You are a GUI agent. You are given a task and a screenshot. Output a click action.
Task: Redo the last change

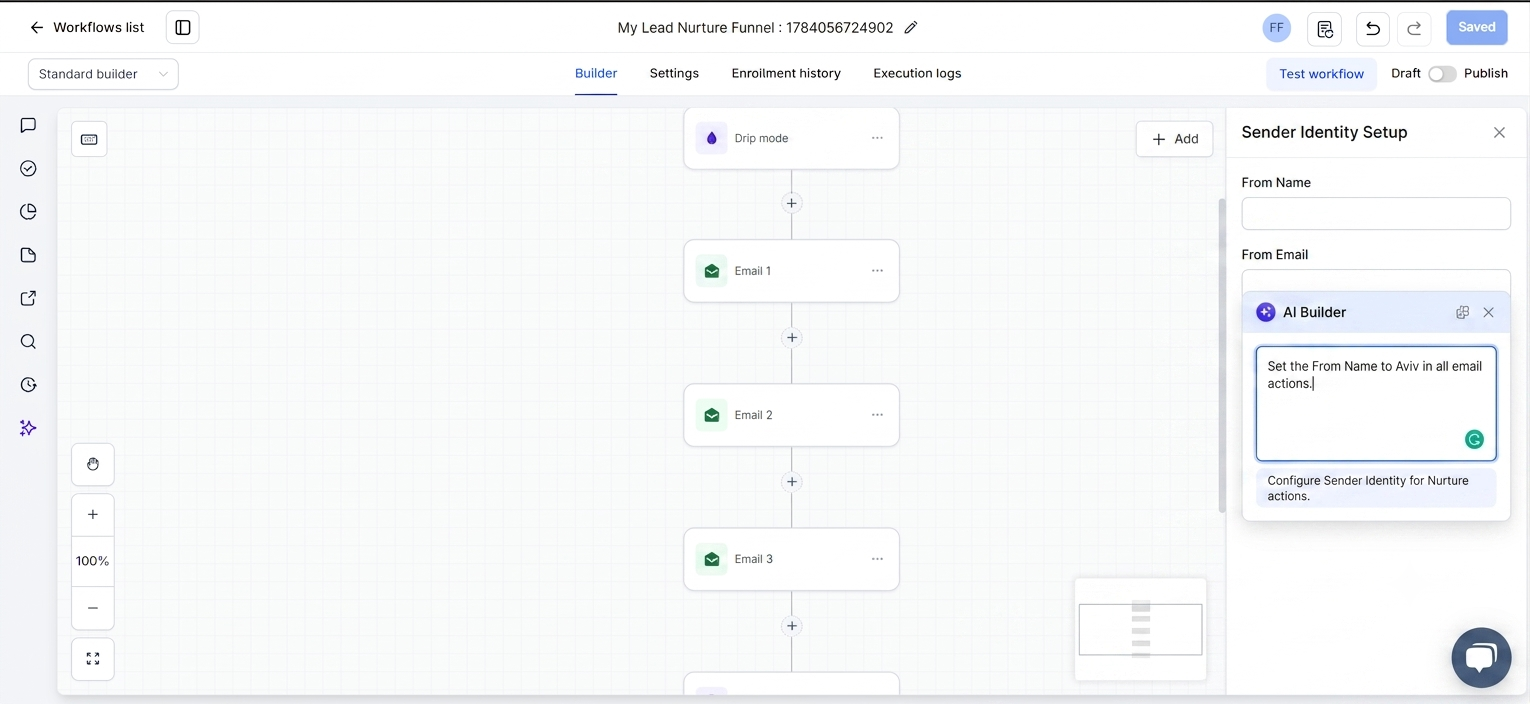[x=1414, y=28]
